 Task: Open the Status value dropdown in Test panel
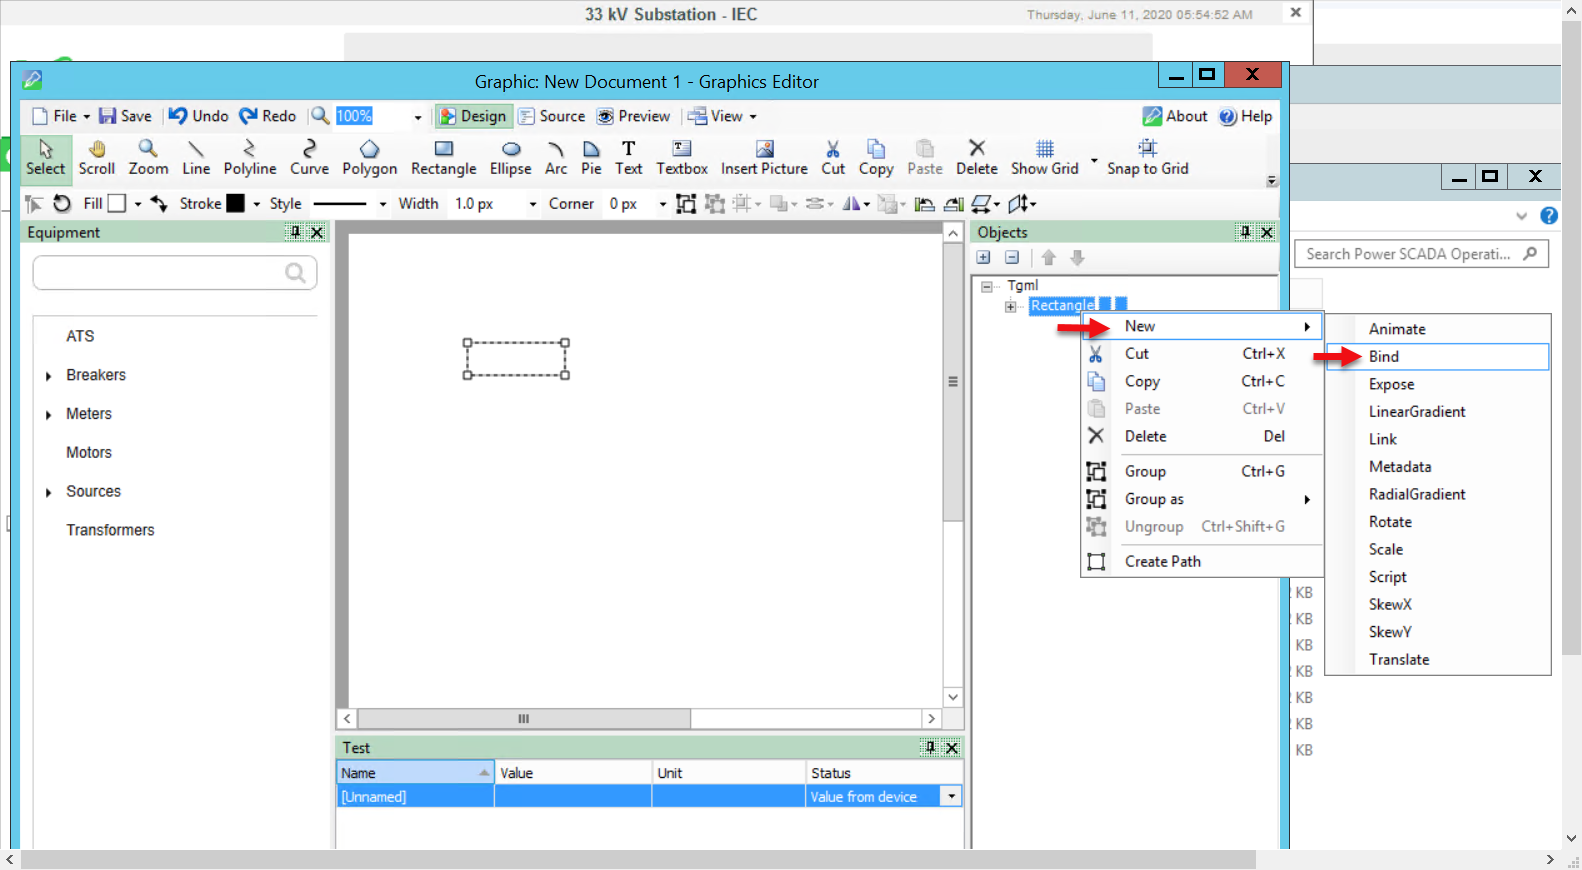(x=951, y=797)
